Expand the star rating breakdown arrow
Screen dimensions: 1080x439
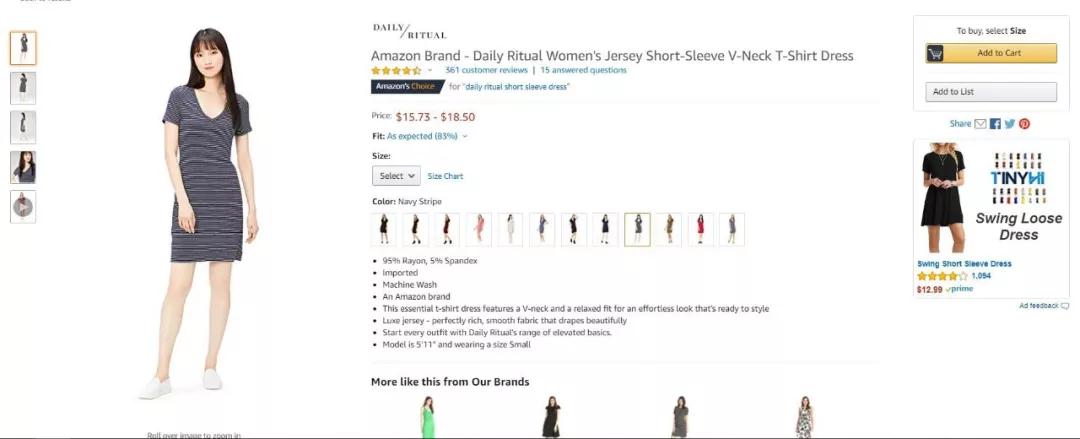point(430,70)
